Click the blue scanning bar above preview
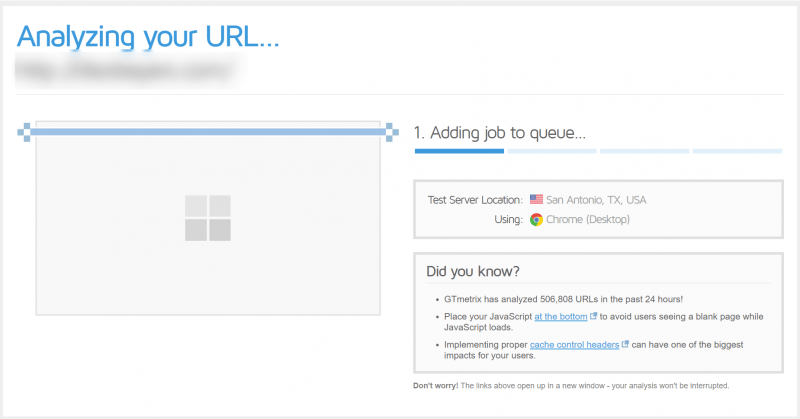The image size is (800, 419). [x=208, y=129]
